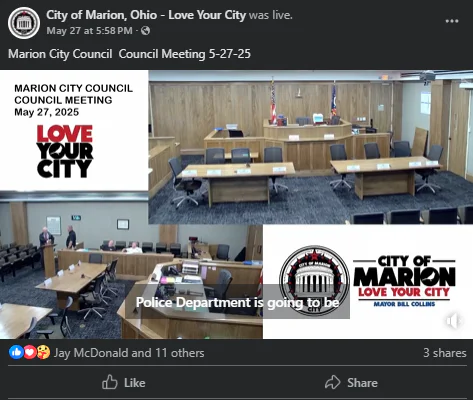Click the heart reaction icon

(x=30, y=352)
